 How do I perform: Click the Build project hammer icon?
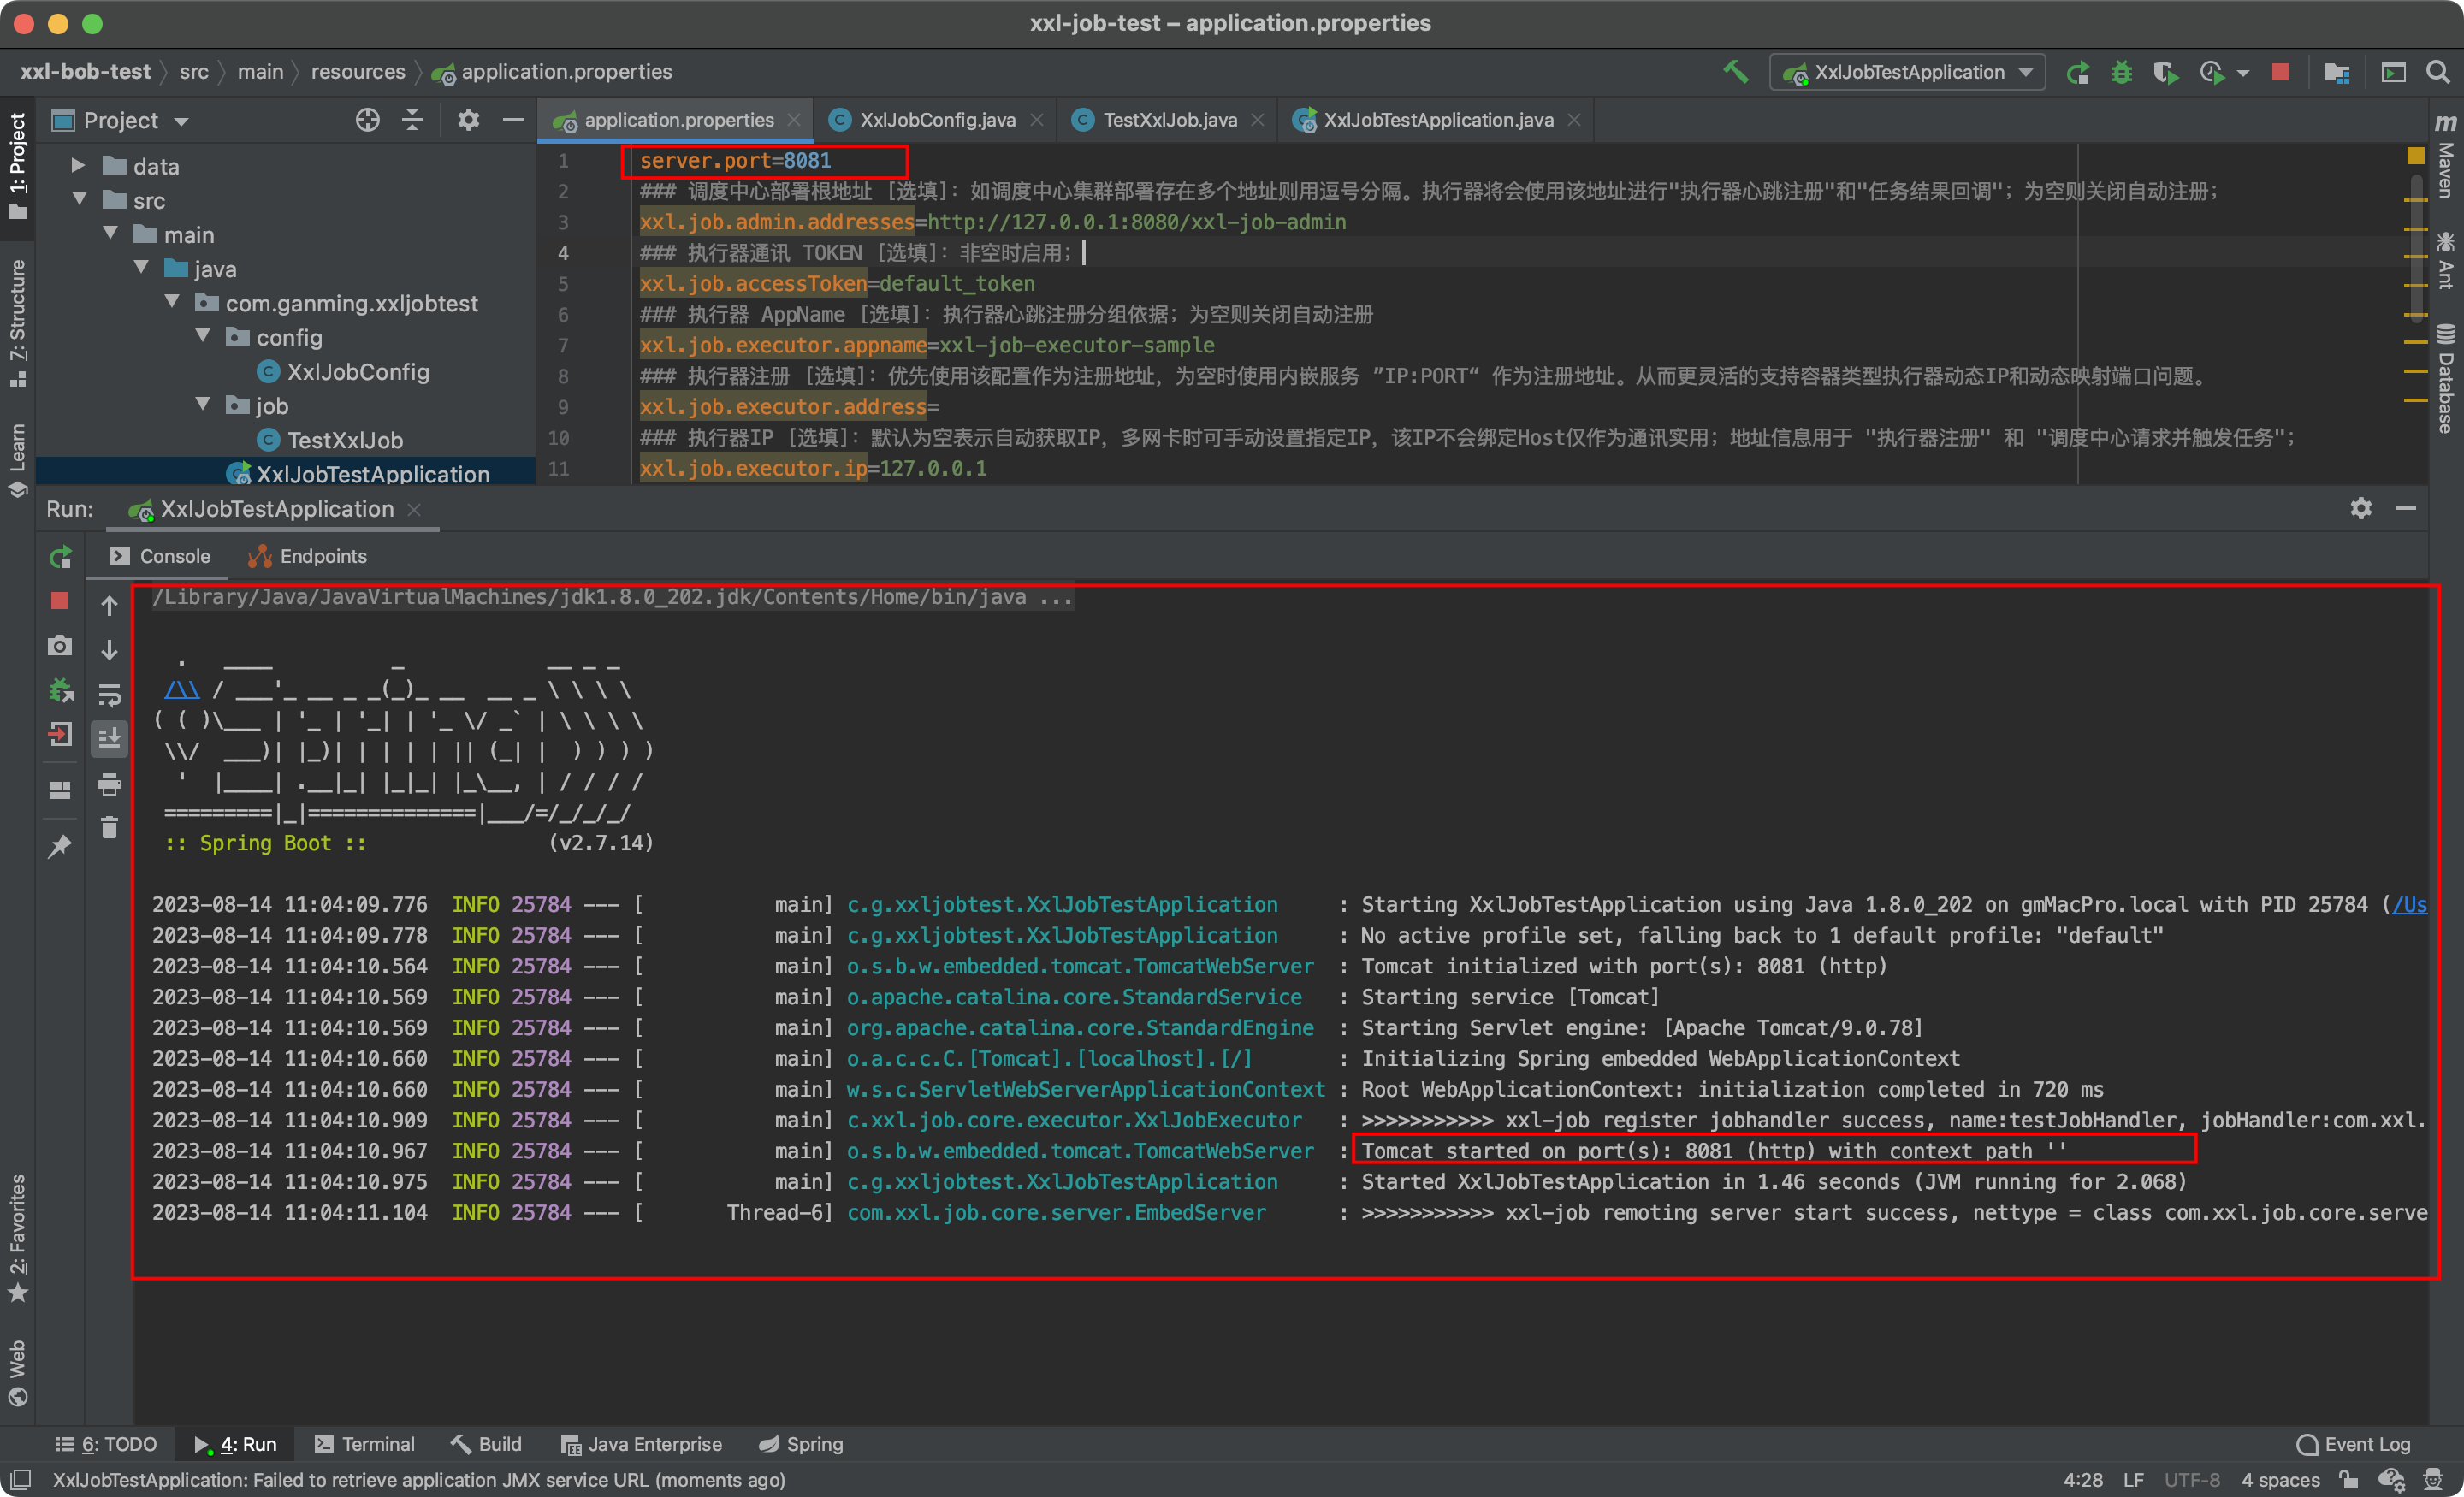coord(1736,72)
